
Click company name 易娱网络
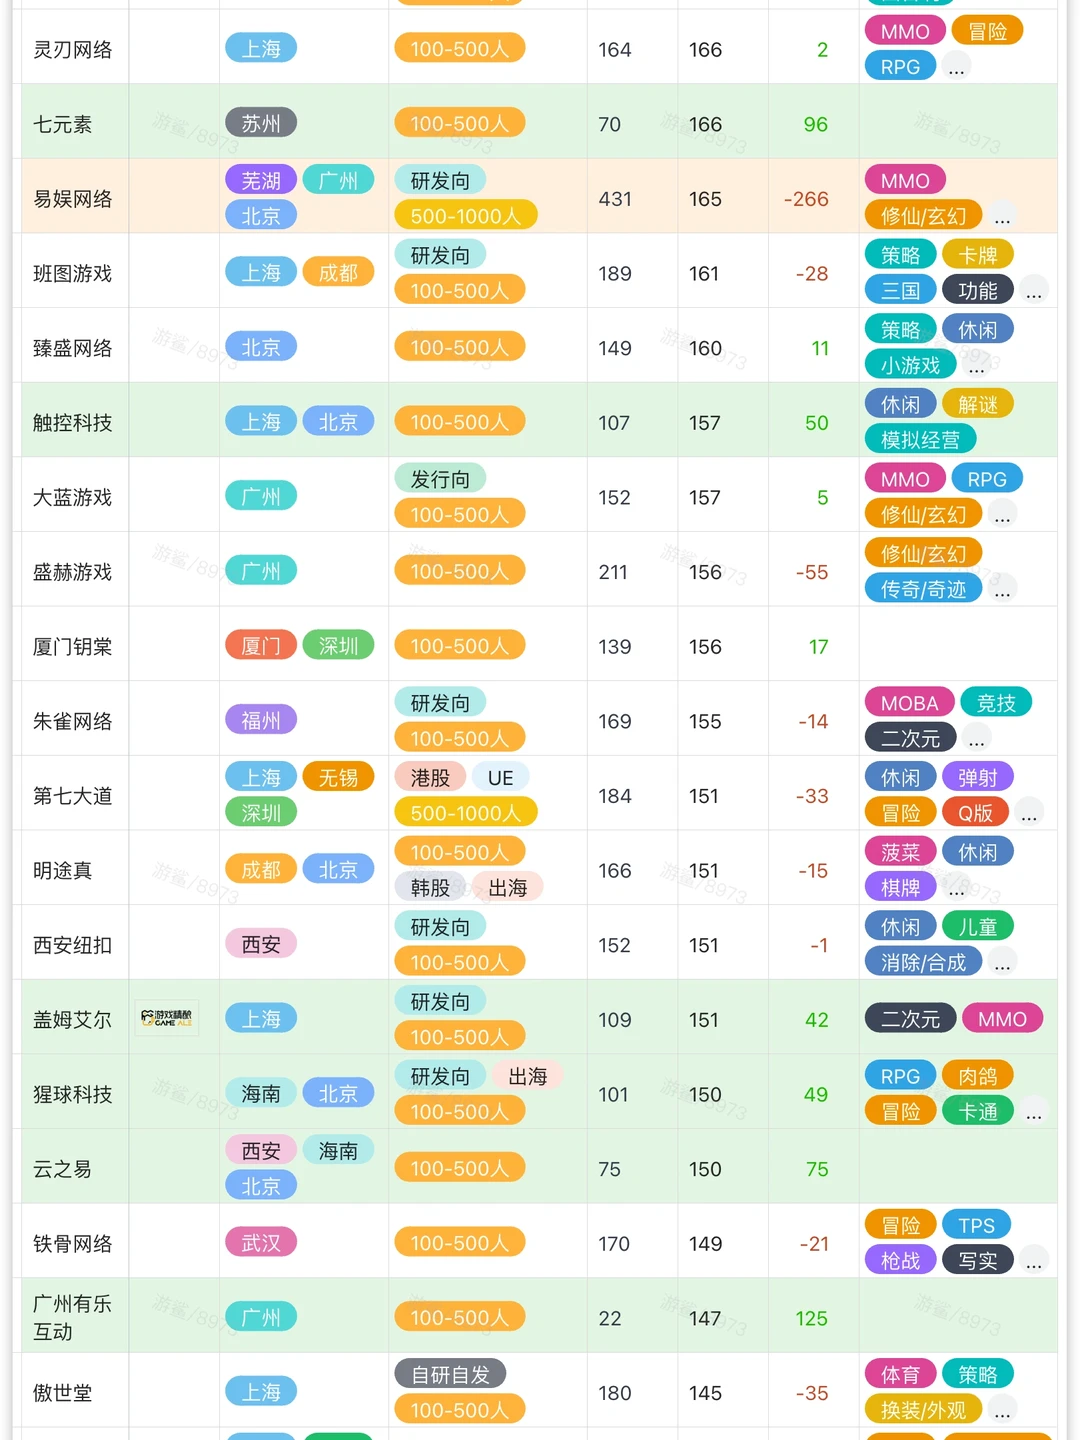tap(72, 199)
